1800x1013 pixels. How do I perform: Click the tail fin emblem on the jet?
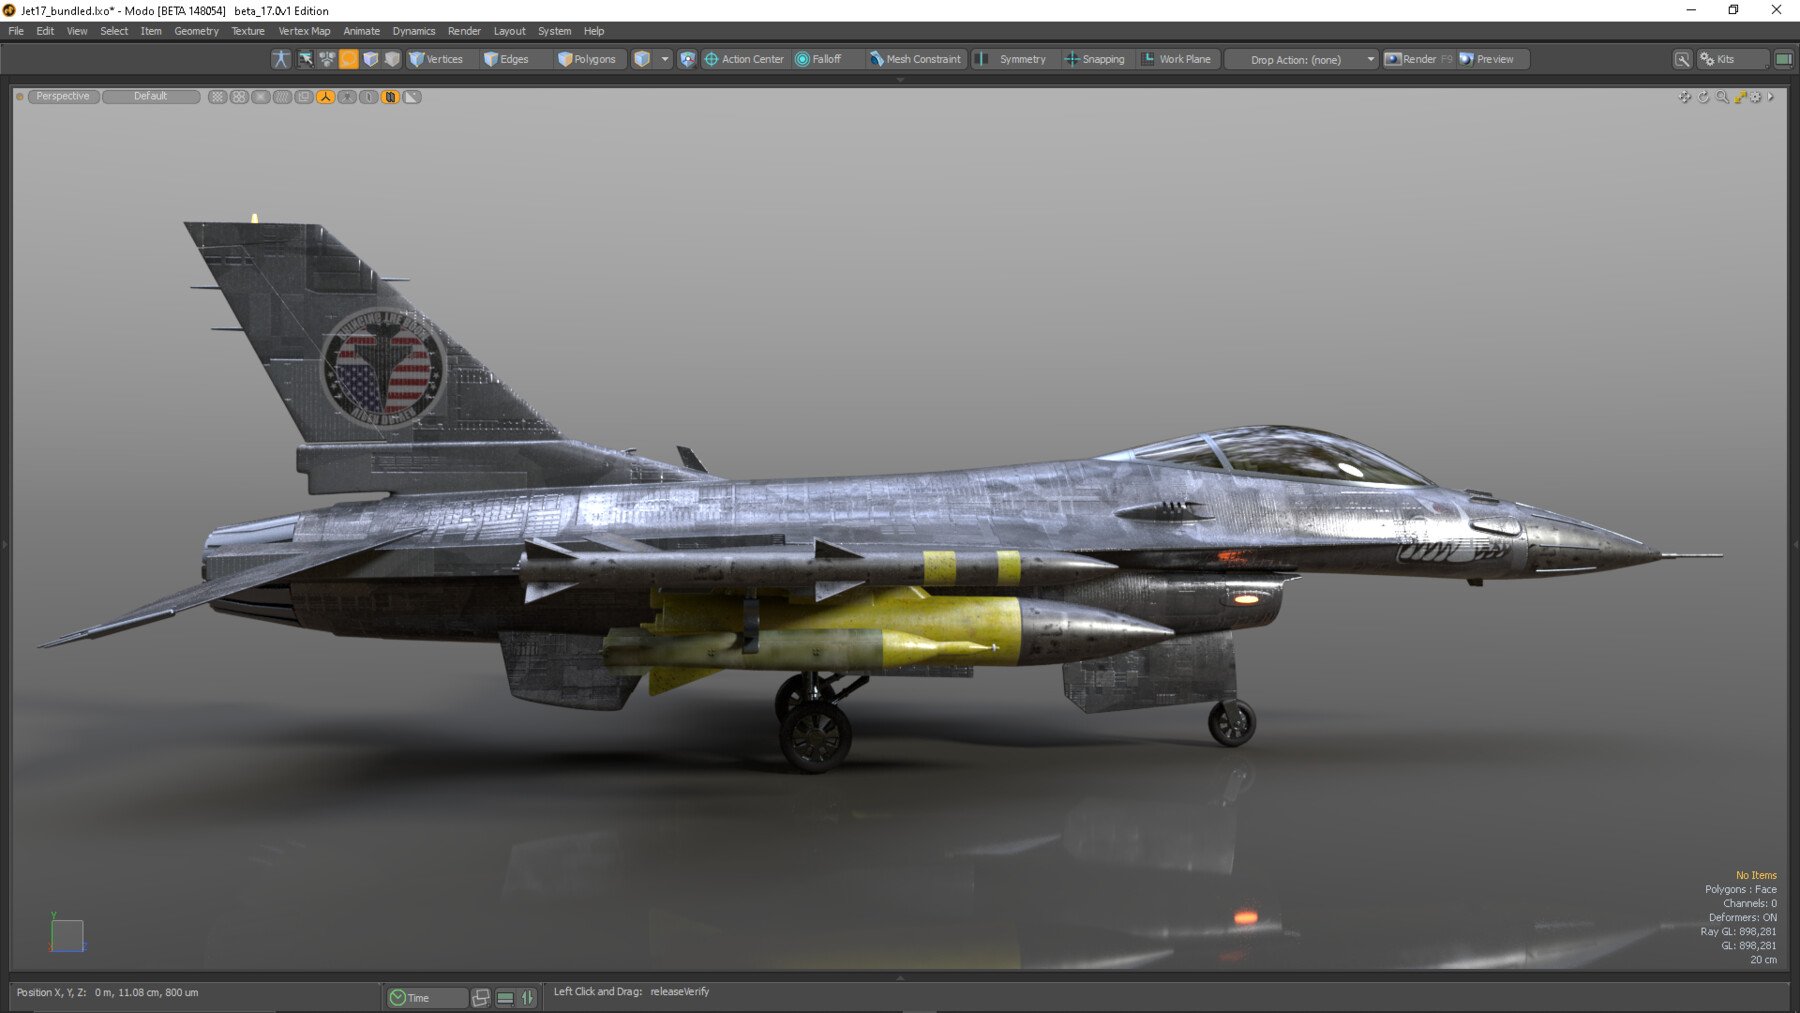tap(383, 368)
